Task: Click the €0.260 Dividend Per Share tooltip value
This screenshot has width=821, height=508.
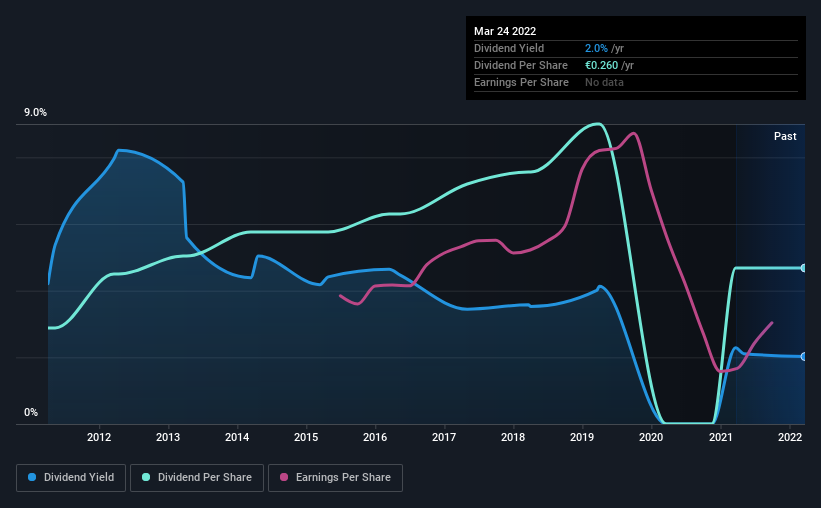Action: [602, 65]
